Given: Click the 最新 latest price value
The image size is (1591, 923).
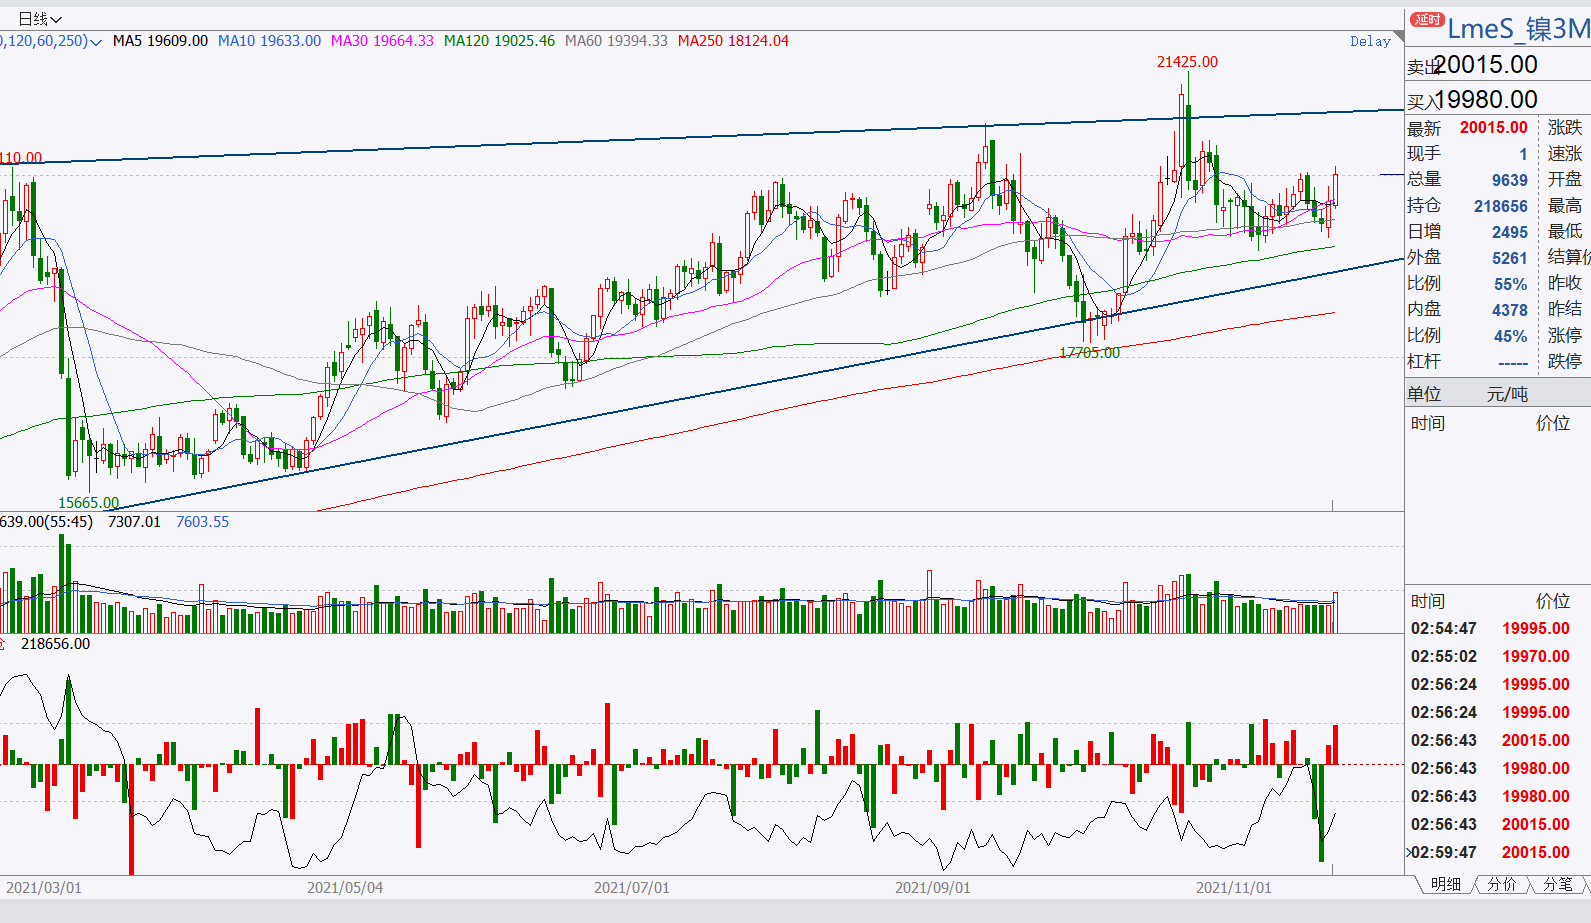Looking at the screenshot, I should tap(1493, 128).
